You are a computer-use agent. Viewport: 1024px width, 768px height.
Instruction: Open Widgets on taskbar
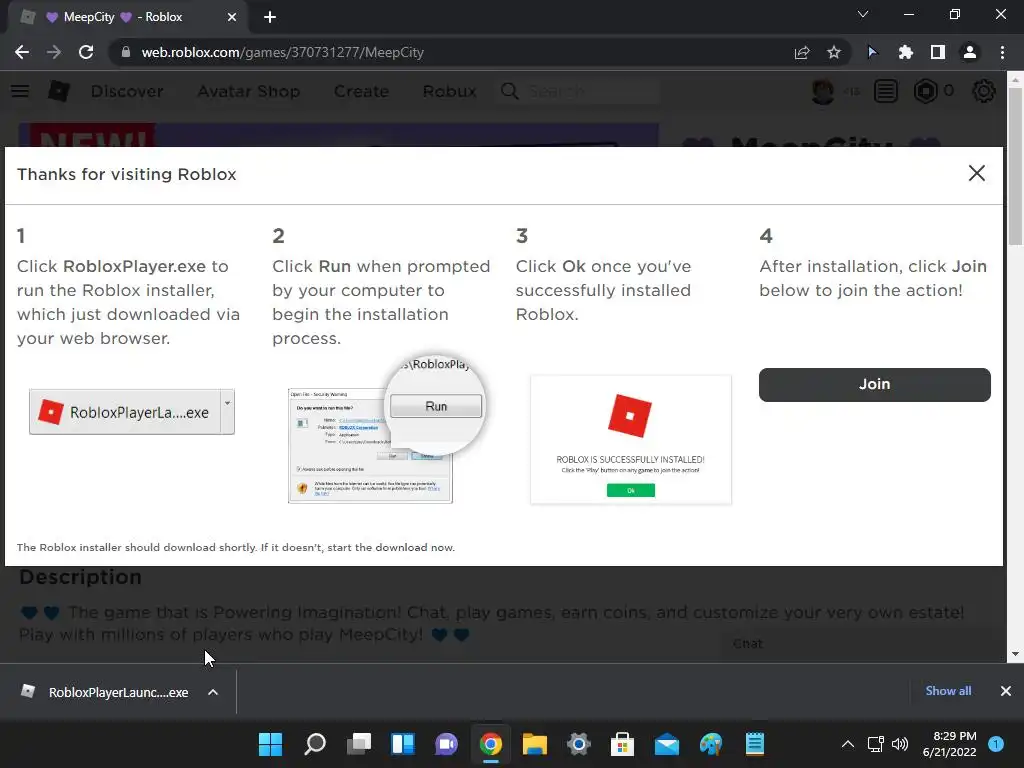[402, 744]
